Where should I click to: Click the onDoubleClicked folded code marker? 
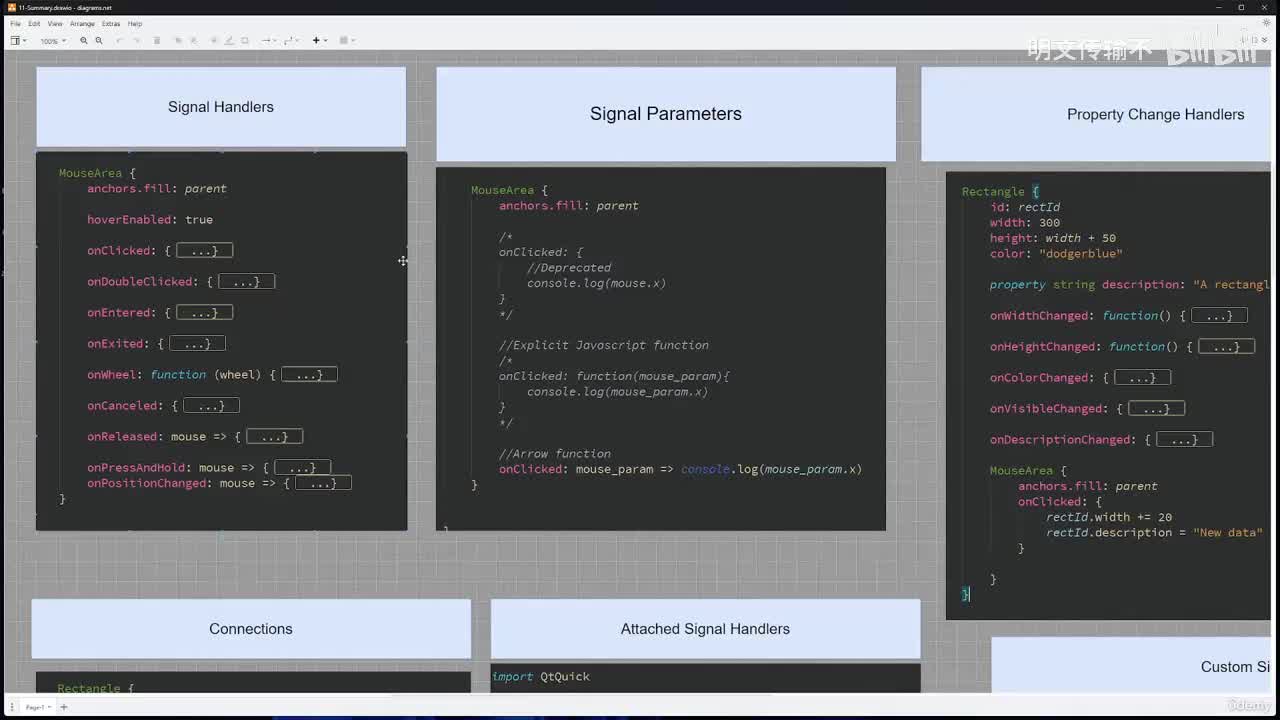tap(246, 282)
